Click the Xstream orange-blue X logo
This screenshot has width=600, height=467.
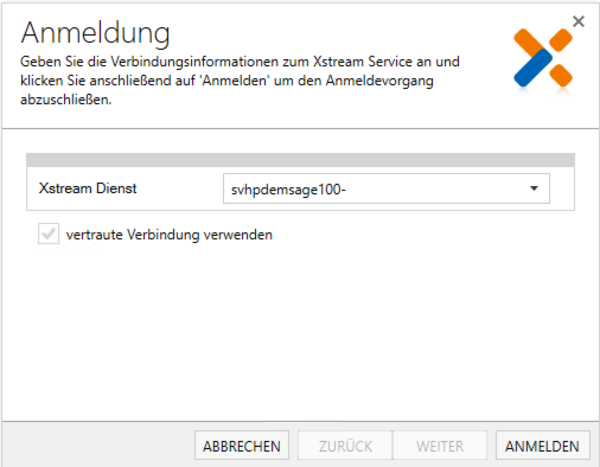(543, 58)
